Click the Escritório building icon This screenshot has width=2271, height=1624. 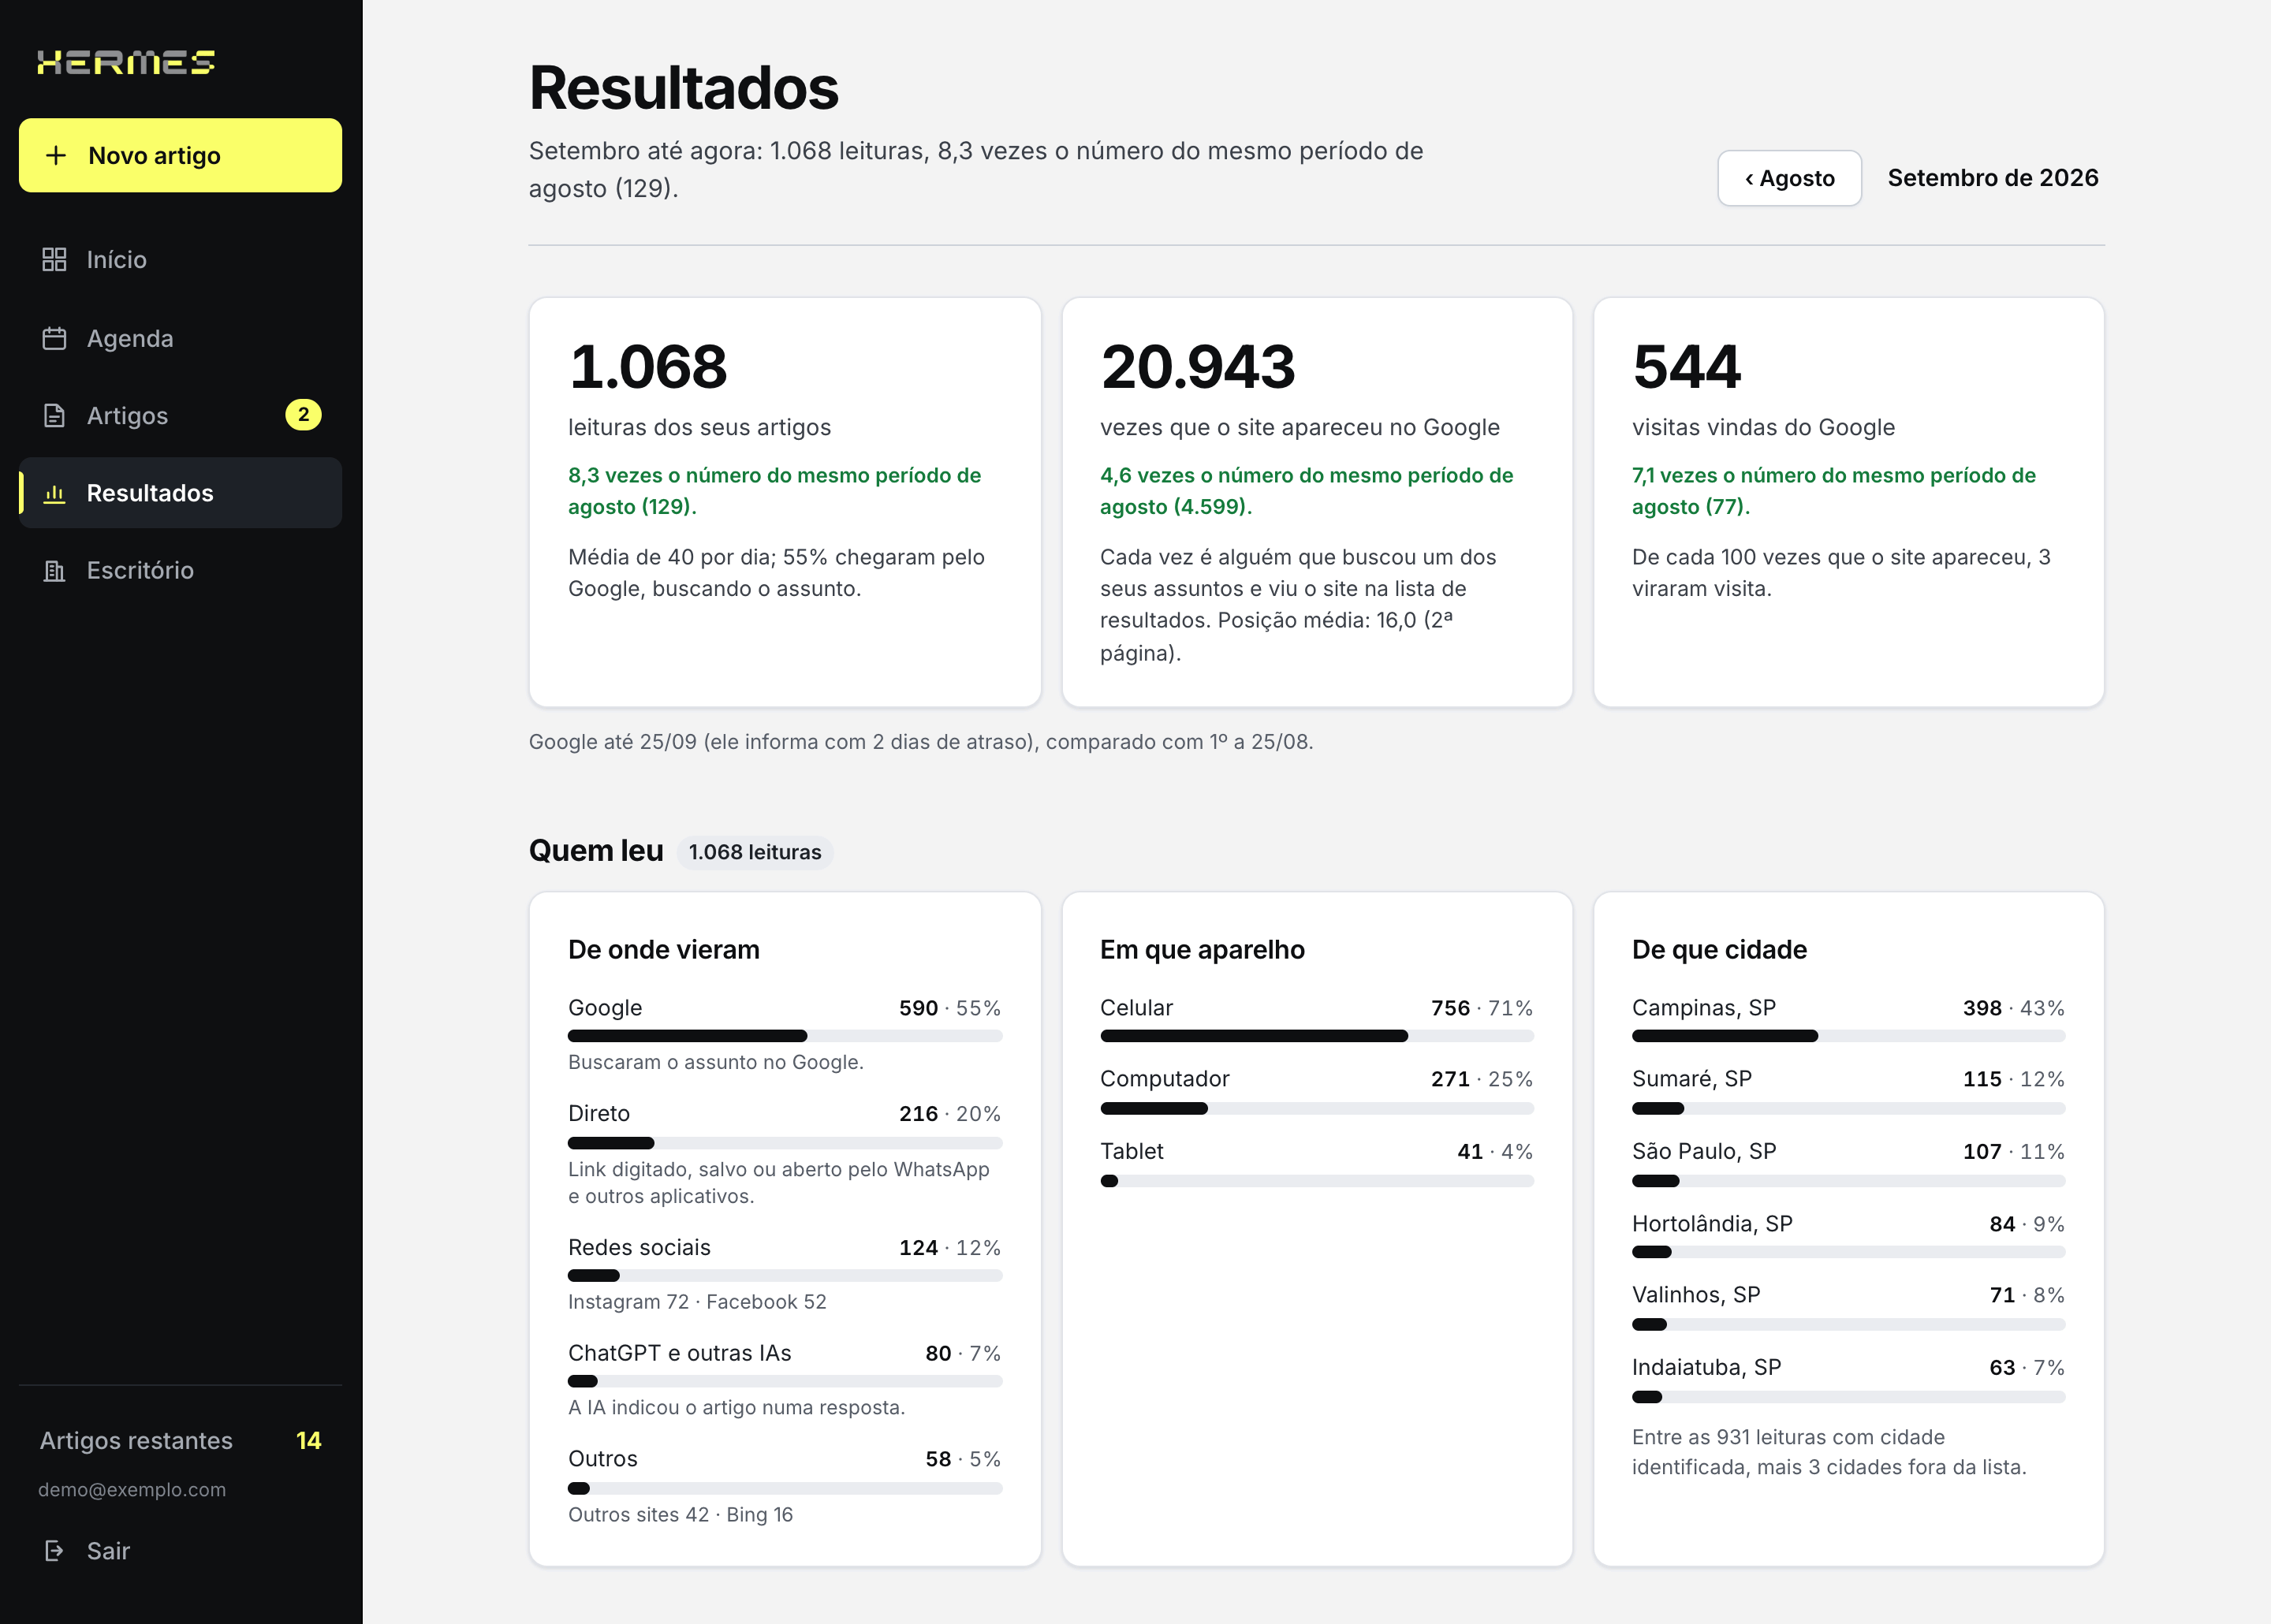pyautogui.click(x=54, y=570)
